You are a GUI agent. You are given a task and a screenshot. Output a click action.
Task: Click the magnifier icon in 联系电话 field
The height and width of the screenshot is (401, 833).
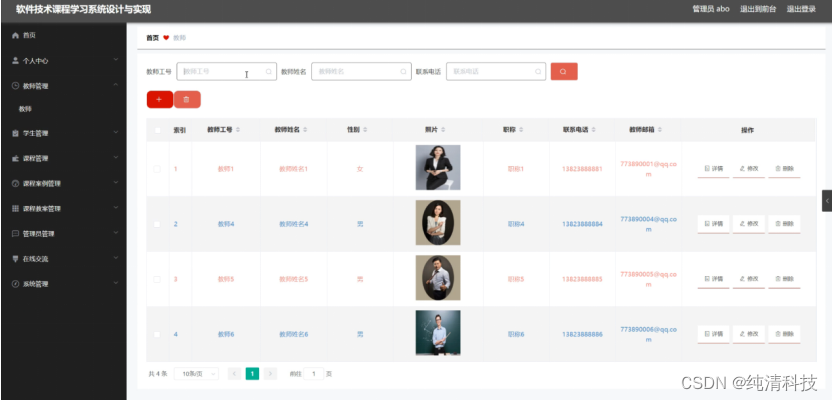pyautogui.click(x=538, y=72)
